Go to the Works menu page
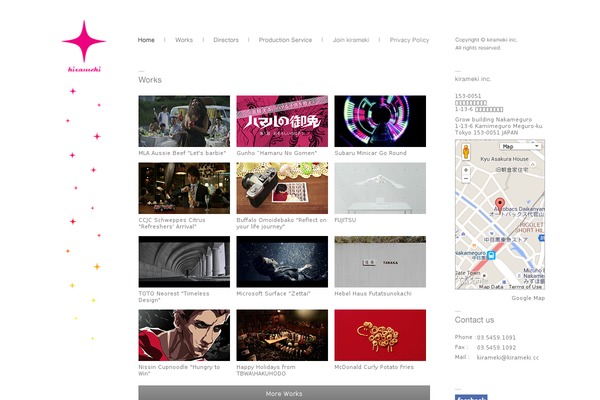Viewport: 600px width, 400px height. [x=184, y=40]
